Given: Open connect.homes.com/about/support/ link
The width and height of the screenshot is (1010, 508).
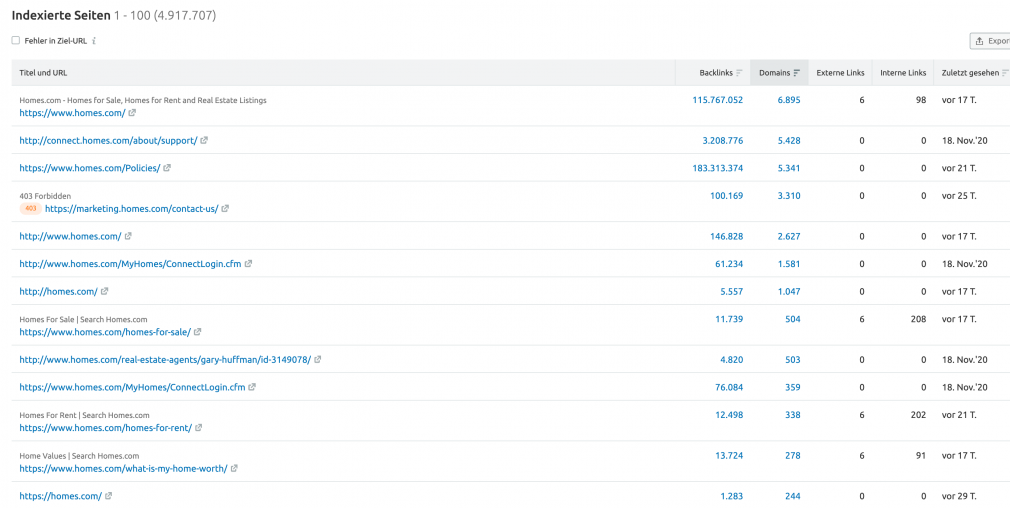Looking at the screenshot, I should (108, 140).
